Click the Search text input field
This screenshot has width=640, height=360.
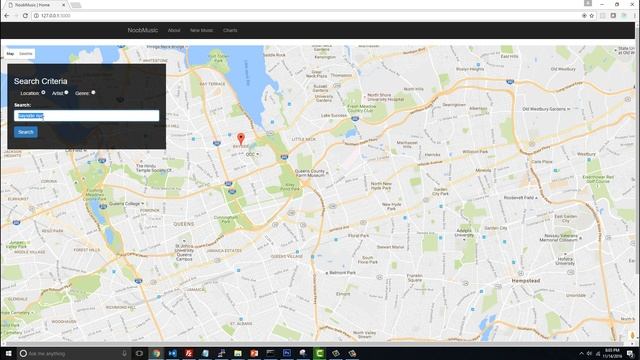point(87,116)
